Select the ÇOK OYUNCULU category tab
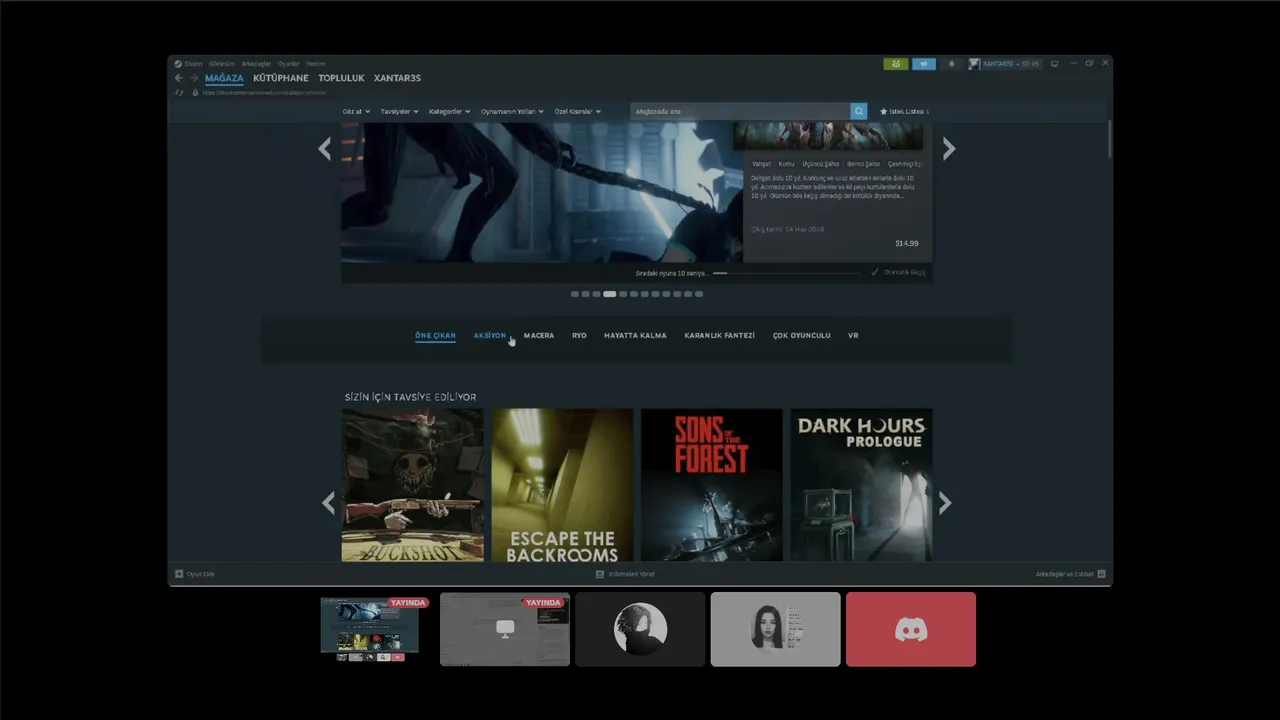The height and width of the screenshot is (720, 1280). (801, 336)
